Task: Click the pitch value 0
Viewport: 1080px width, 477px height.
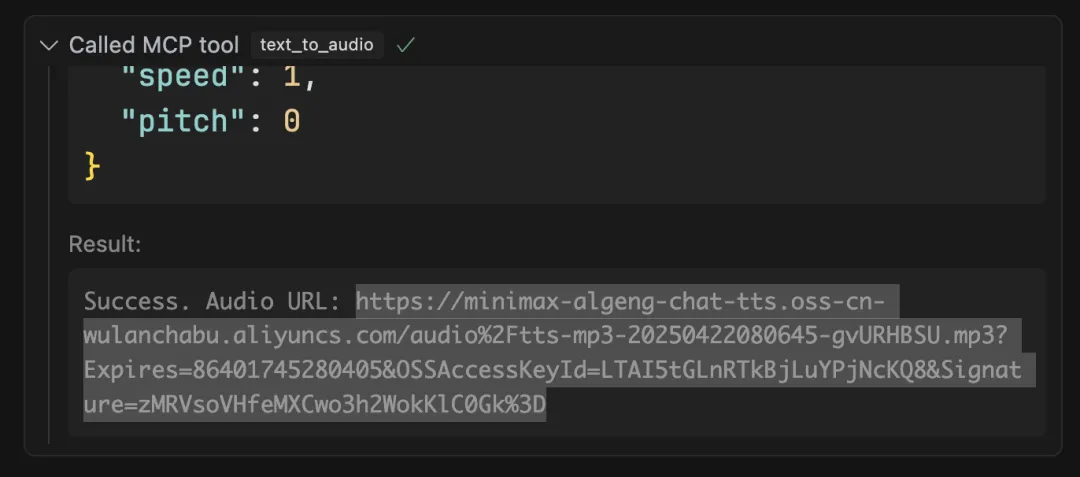Action: point(292,122)
